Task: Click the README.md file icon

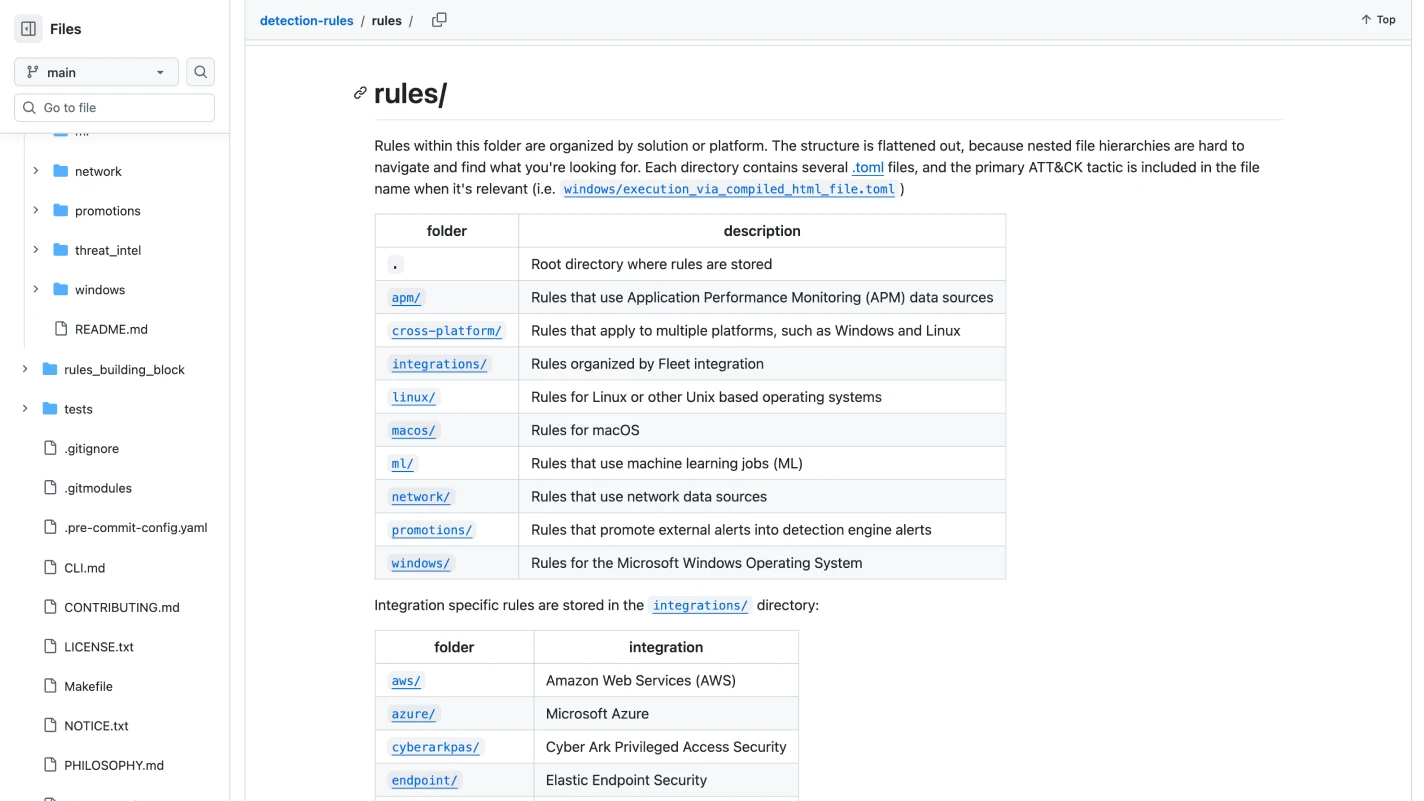Action: [x=61, y=329]
